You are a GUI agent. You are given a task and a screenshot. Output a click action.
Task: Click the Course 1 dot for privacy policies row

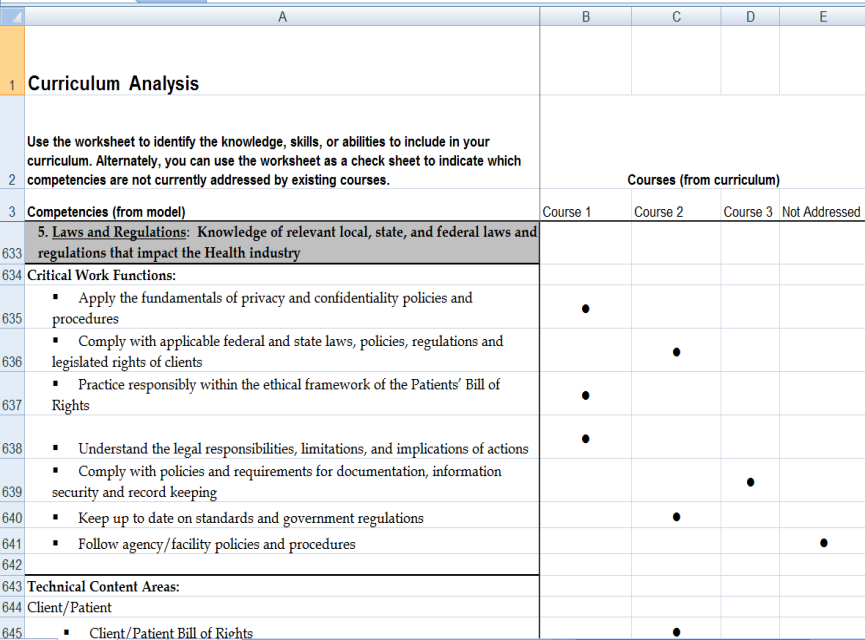(585, 309)
